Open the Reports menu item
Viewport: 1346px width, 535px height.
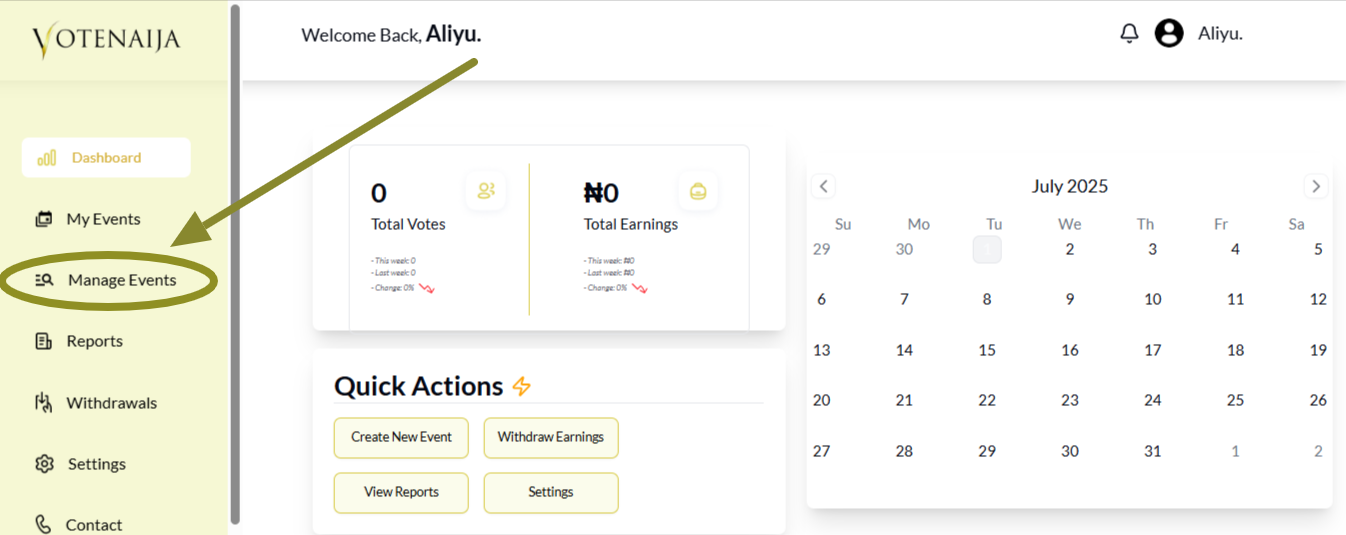tap(94, 342)
